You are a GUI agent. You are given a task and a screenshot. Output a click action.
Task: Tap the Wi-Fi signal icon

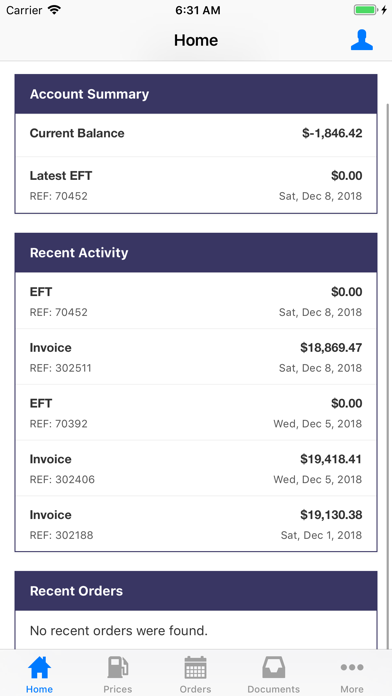click(x=55, y=10)
